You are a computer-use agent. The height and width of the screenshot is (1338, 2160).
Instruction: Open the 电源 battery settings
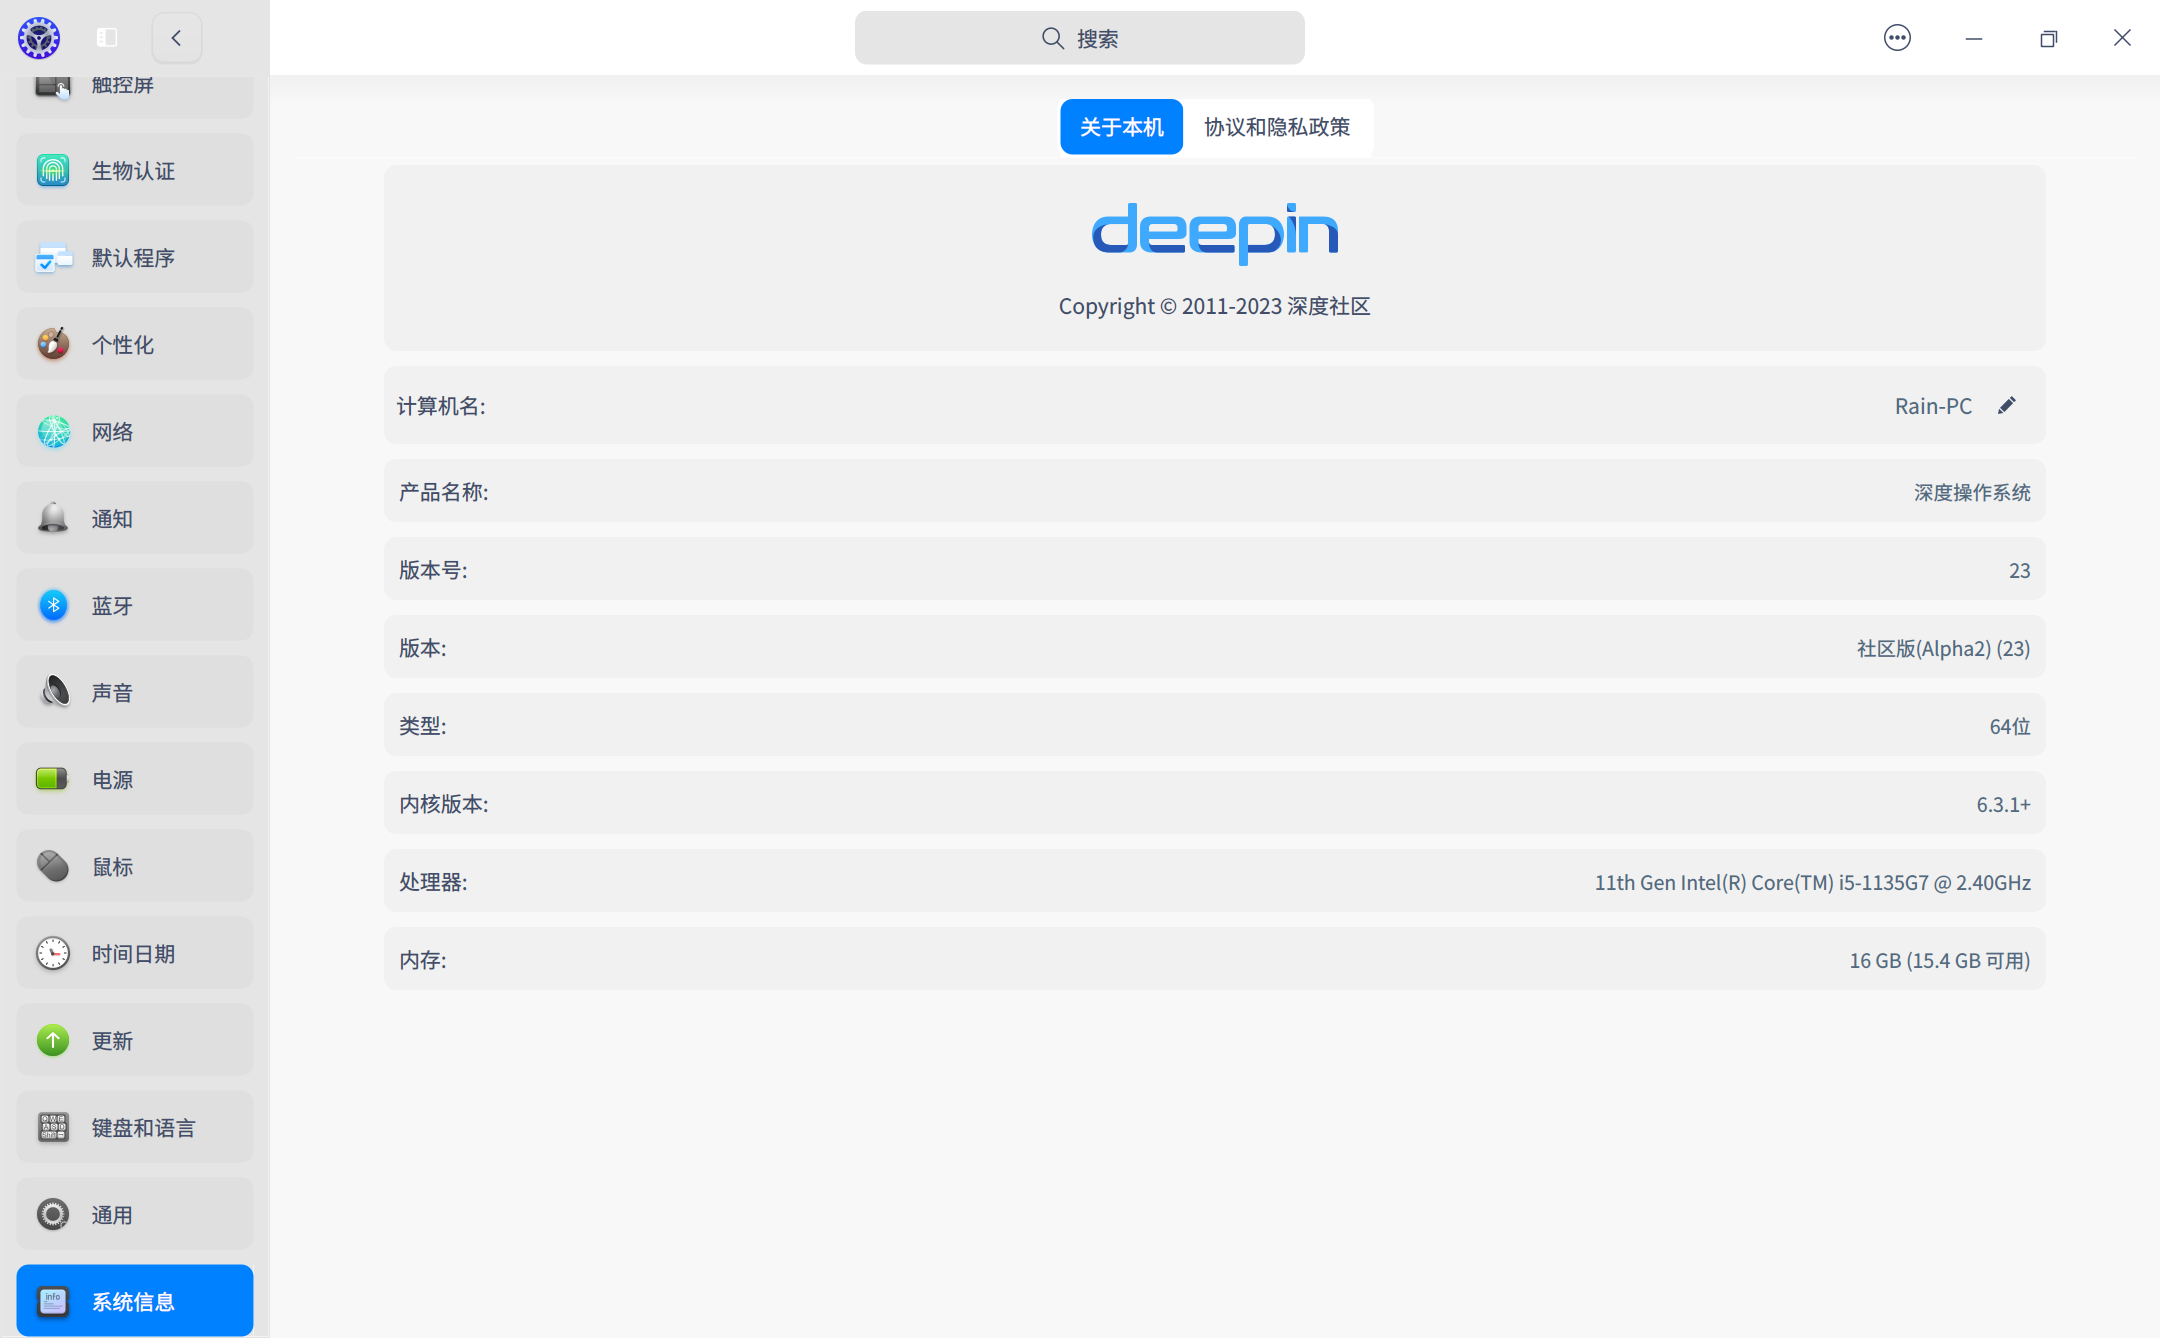(134, 780)
